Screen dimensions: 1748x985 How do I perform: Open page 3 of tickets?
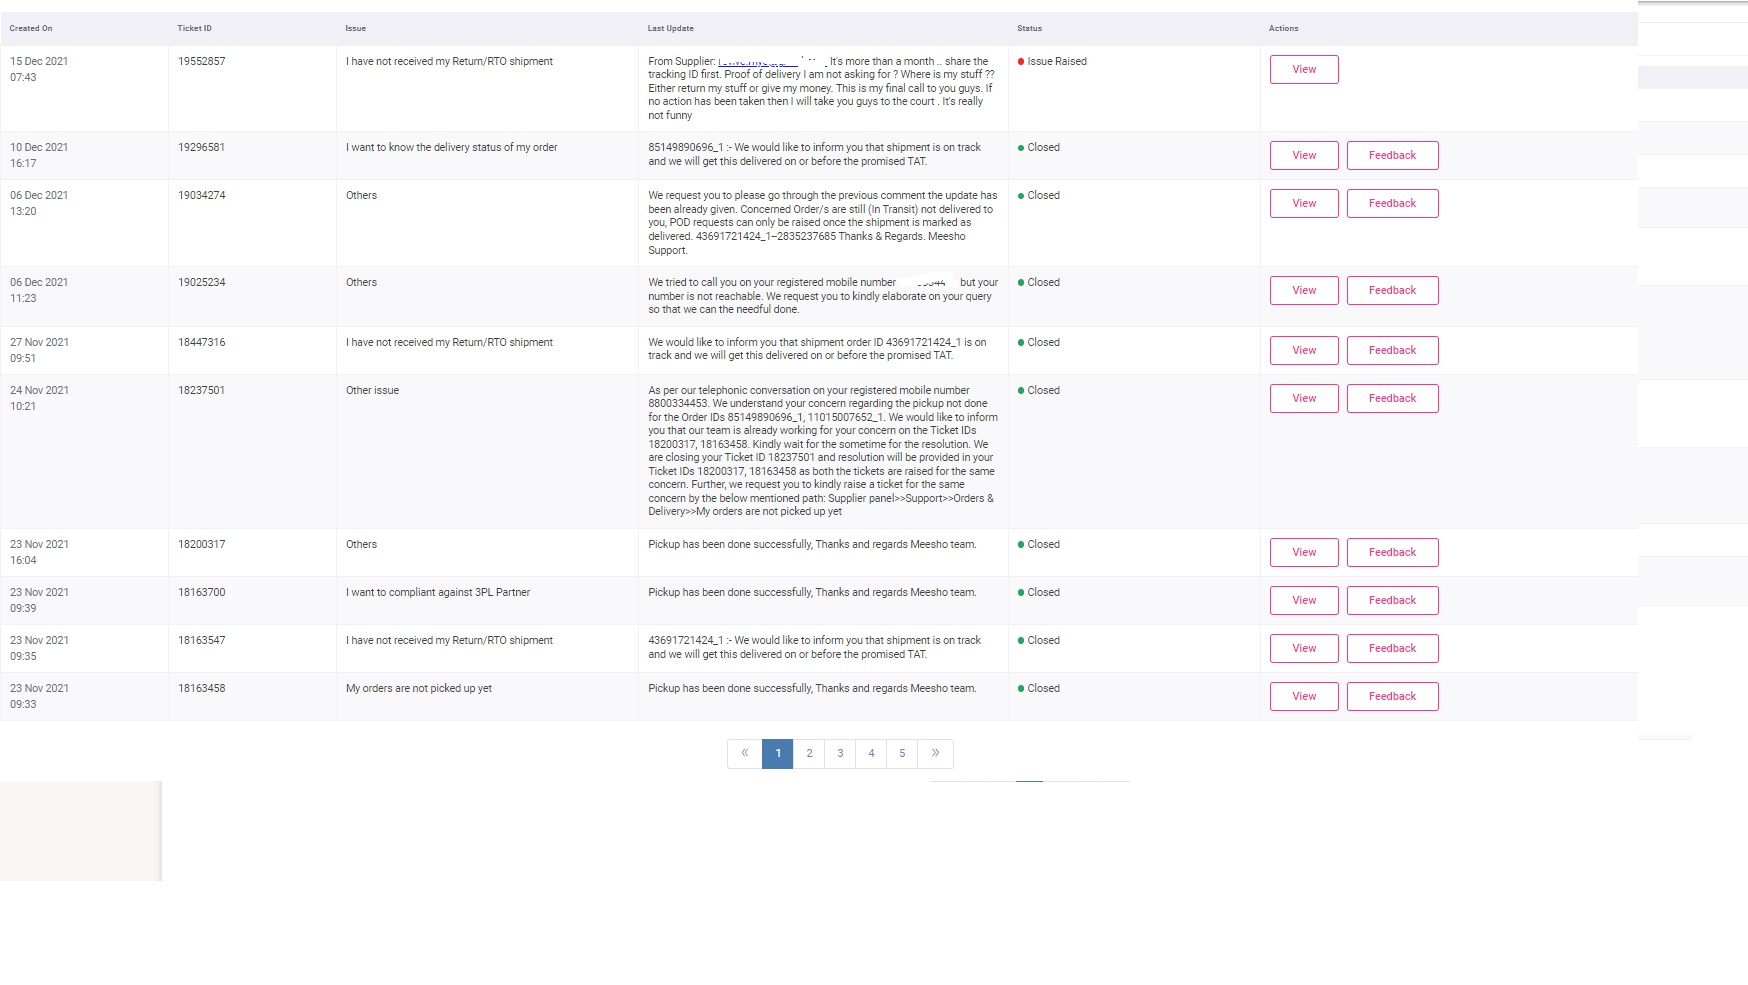click(x=840, y=753)
